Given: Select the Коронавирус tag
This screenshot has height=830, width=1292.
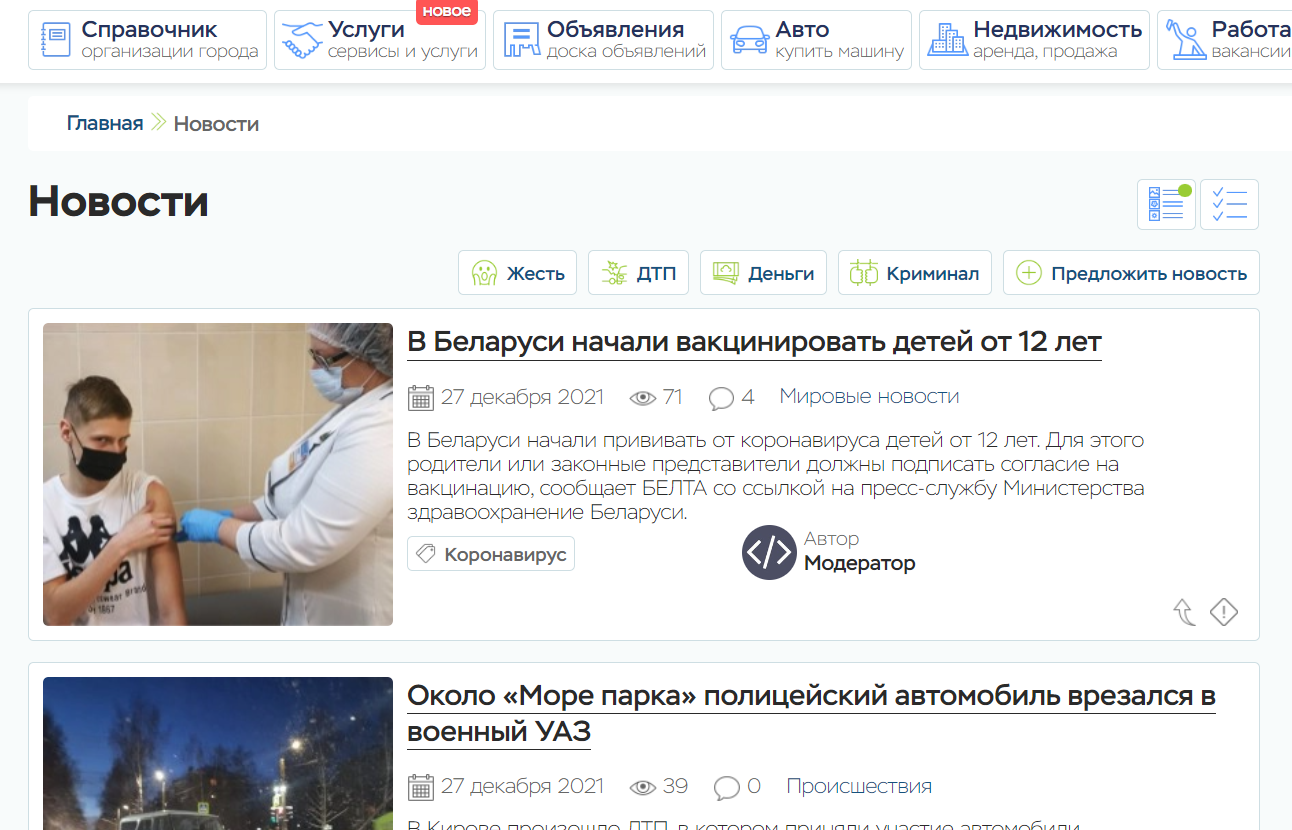Looking at the screenshot, I should click(x=491, y=554).
